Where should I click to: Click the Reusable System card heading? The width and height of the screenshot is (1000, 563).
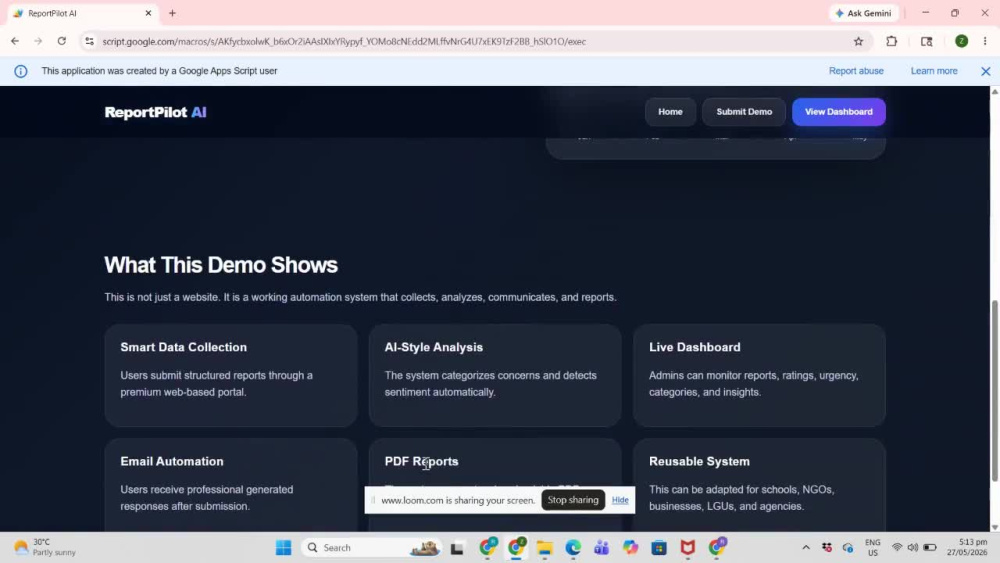pos(699,461)
